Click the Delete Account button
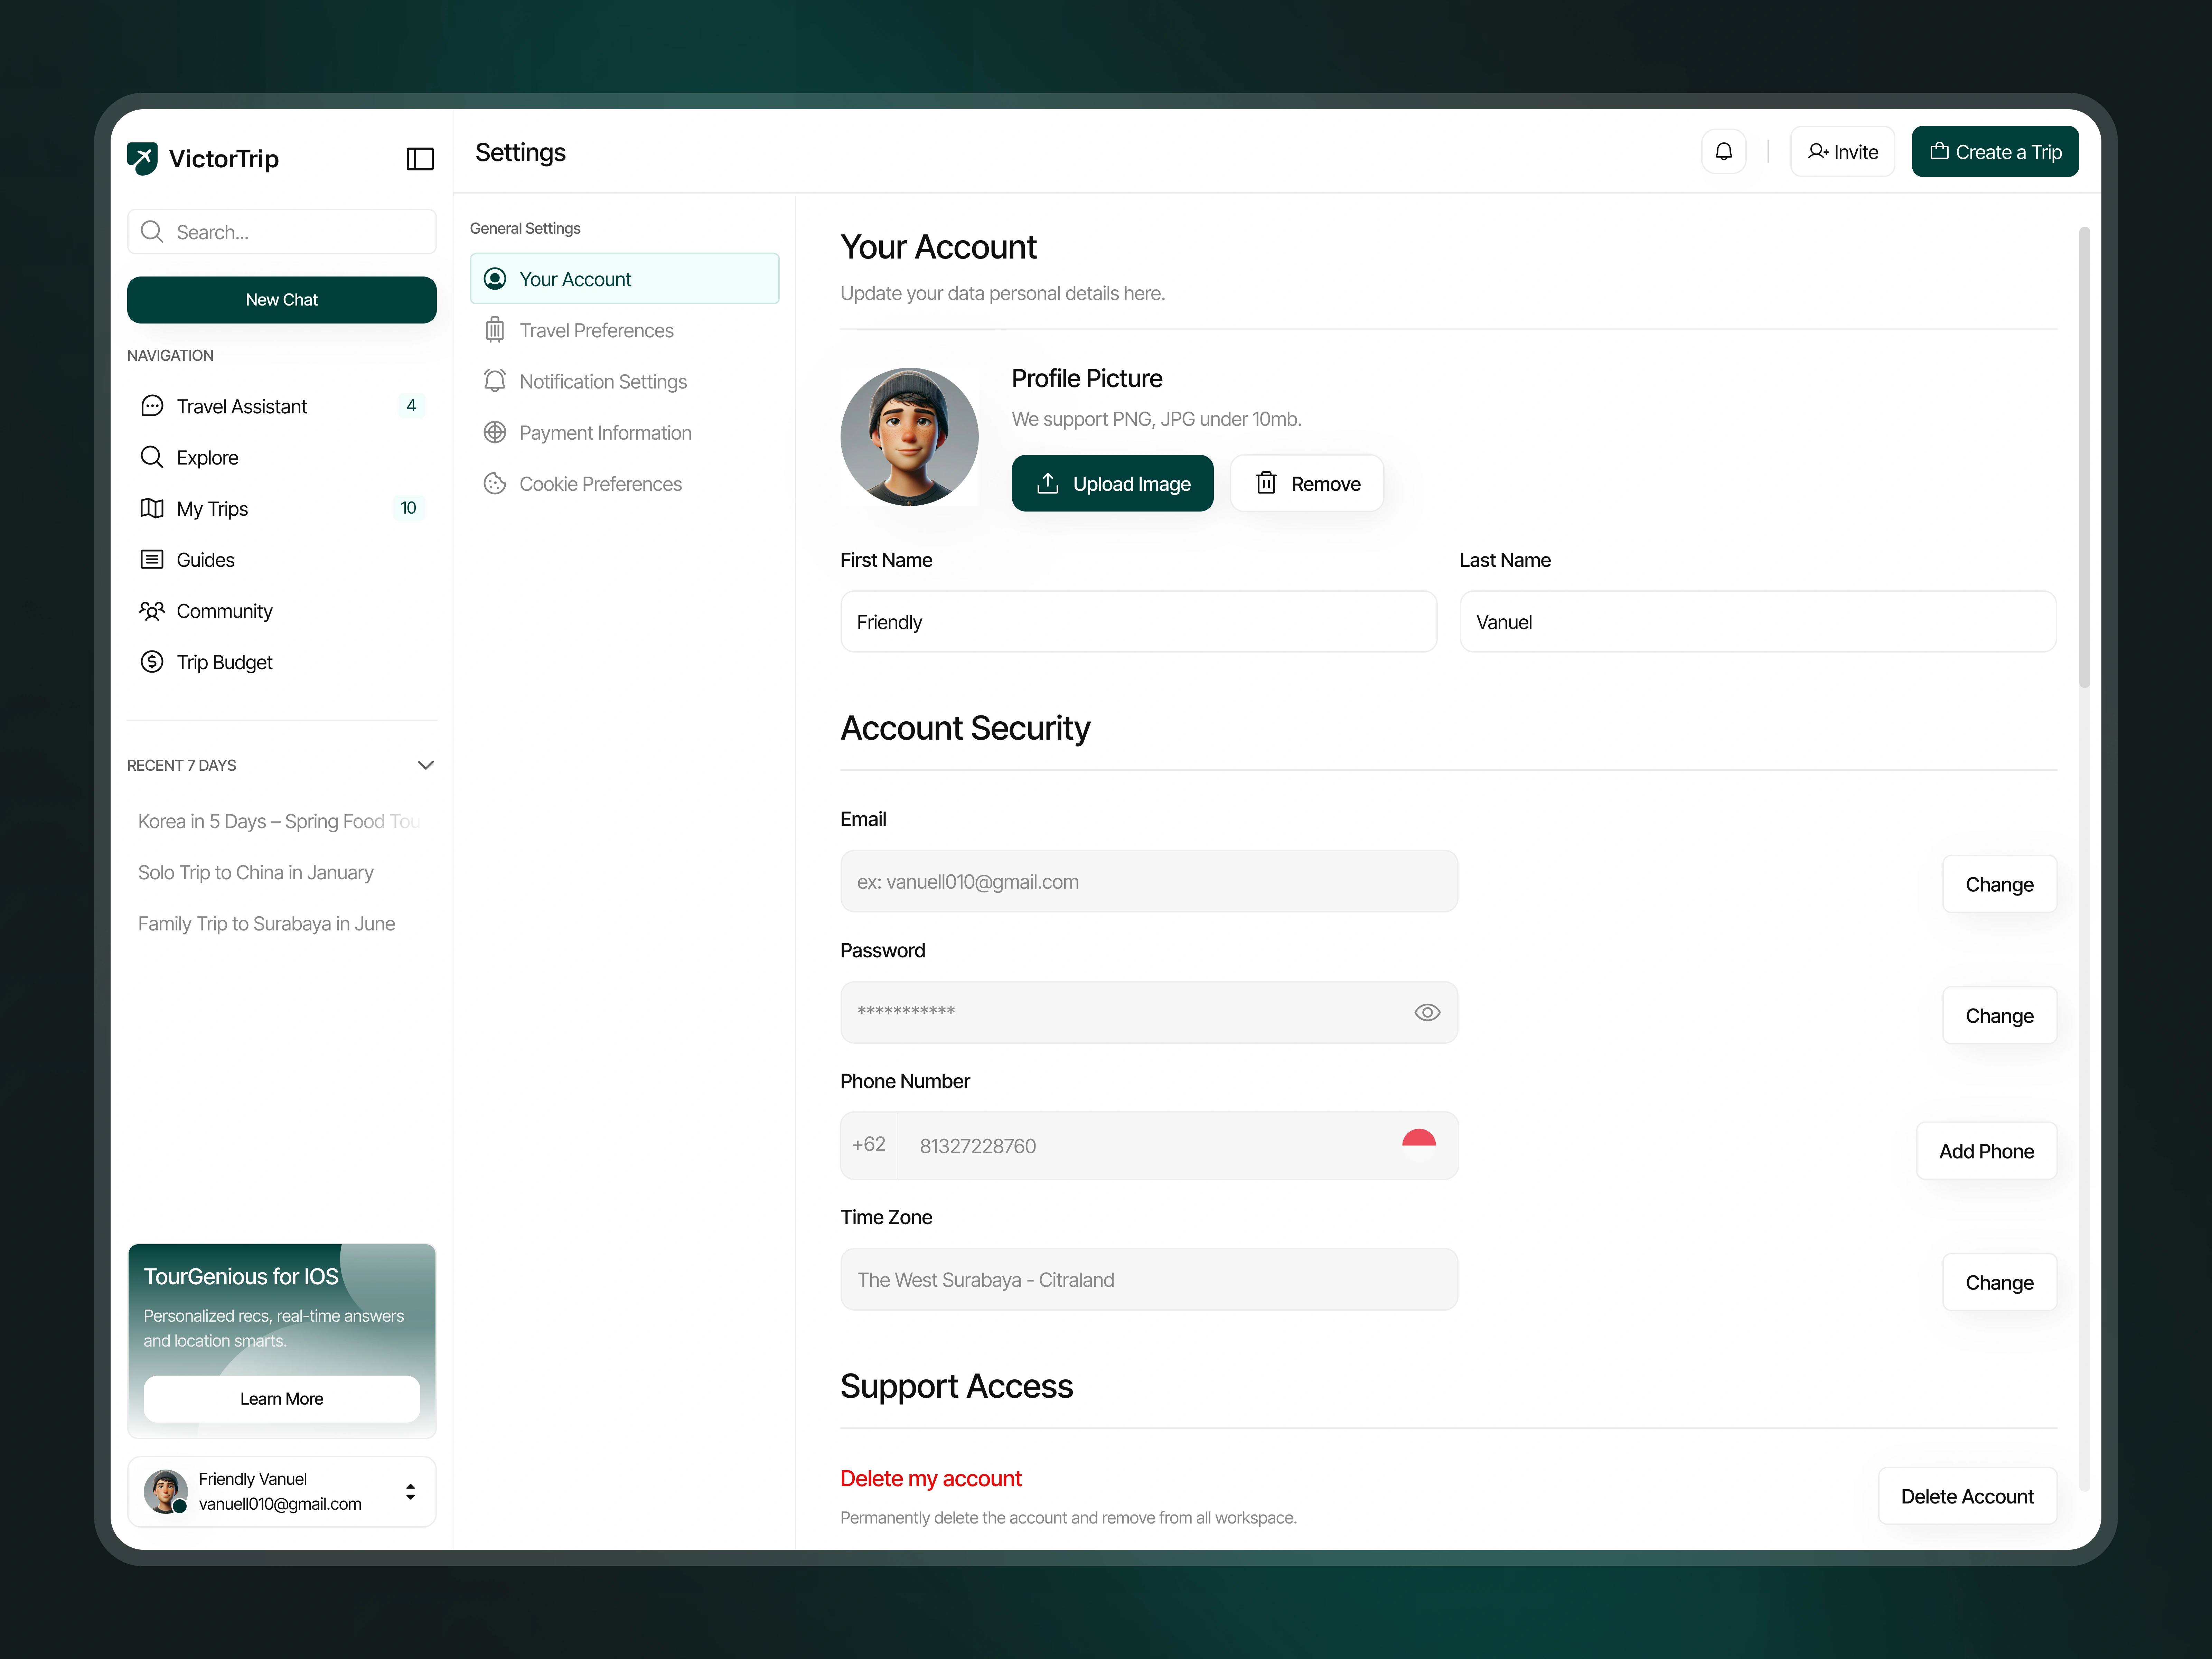Image resolution: width=2212 pixels, height=1659 pixels. [1967, 1496]
